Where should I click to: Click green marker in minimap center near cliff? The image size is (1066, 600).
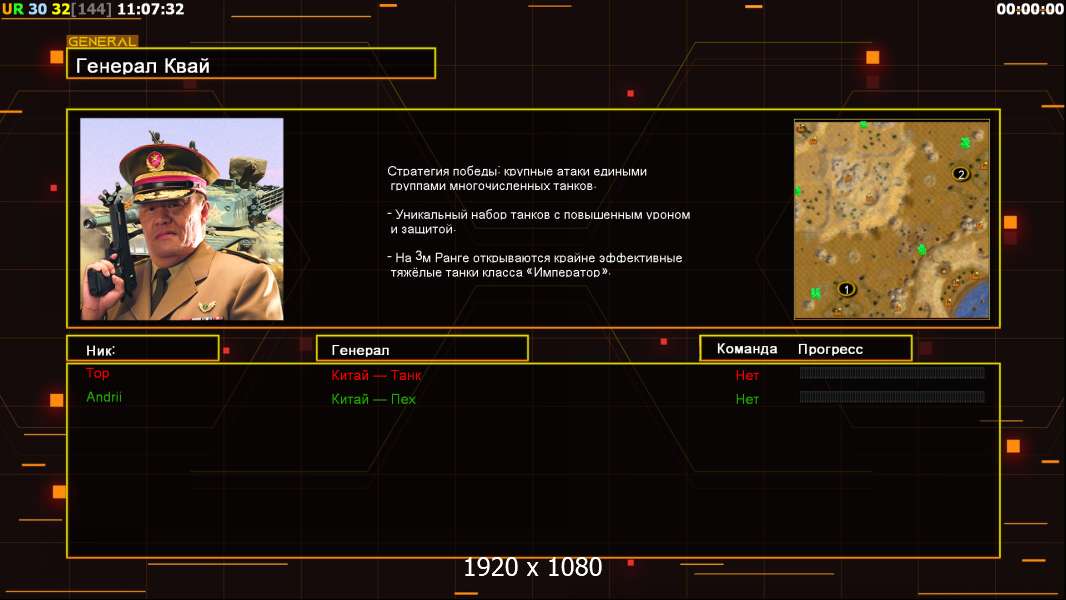[x=922, y=249]
